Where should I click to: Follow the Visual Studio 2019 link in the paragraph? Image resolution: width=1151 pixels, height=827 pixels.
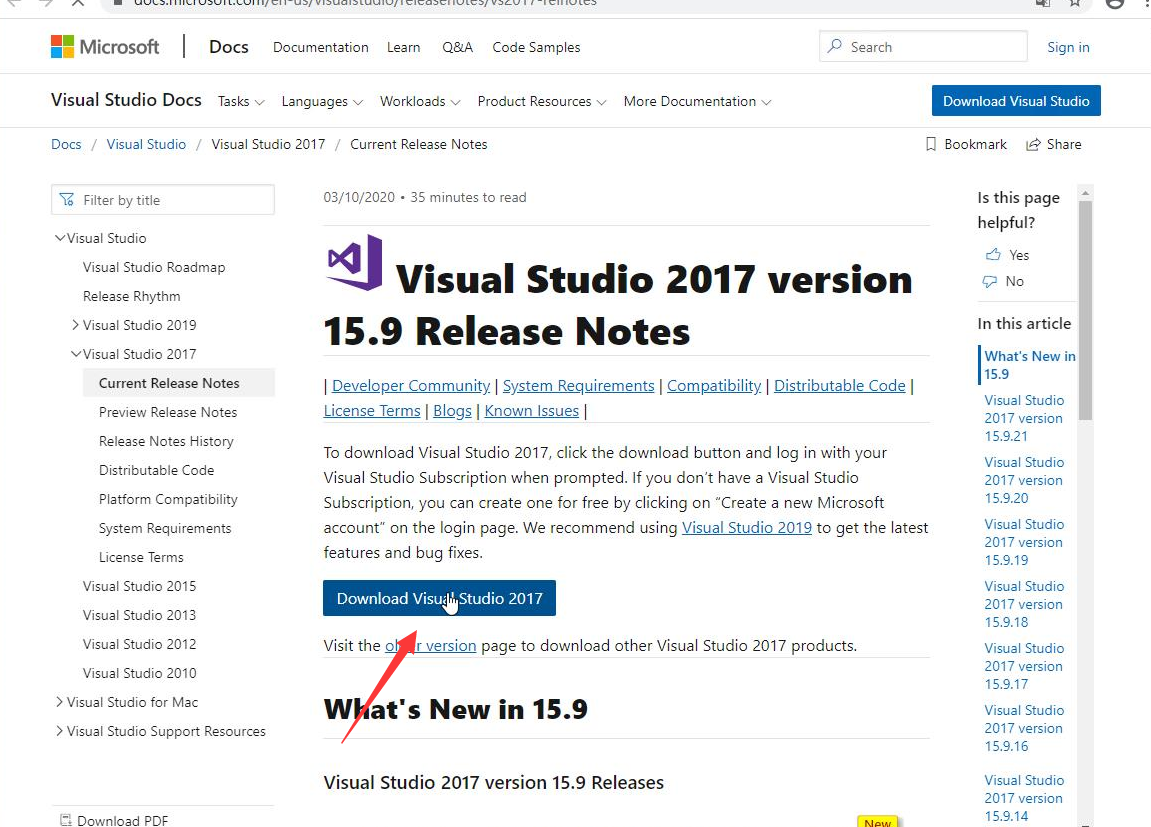tap(747, 528)
